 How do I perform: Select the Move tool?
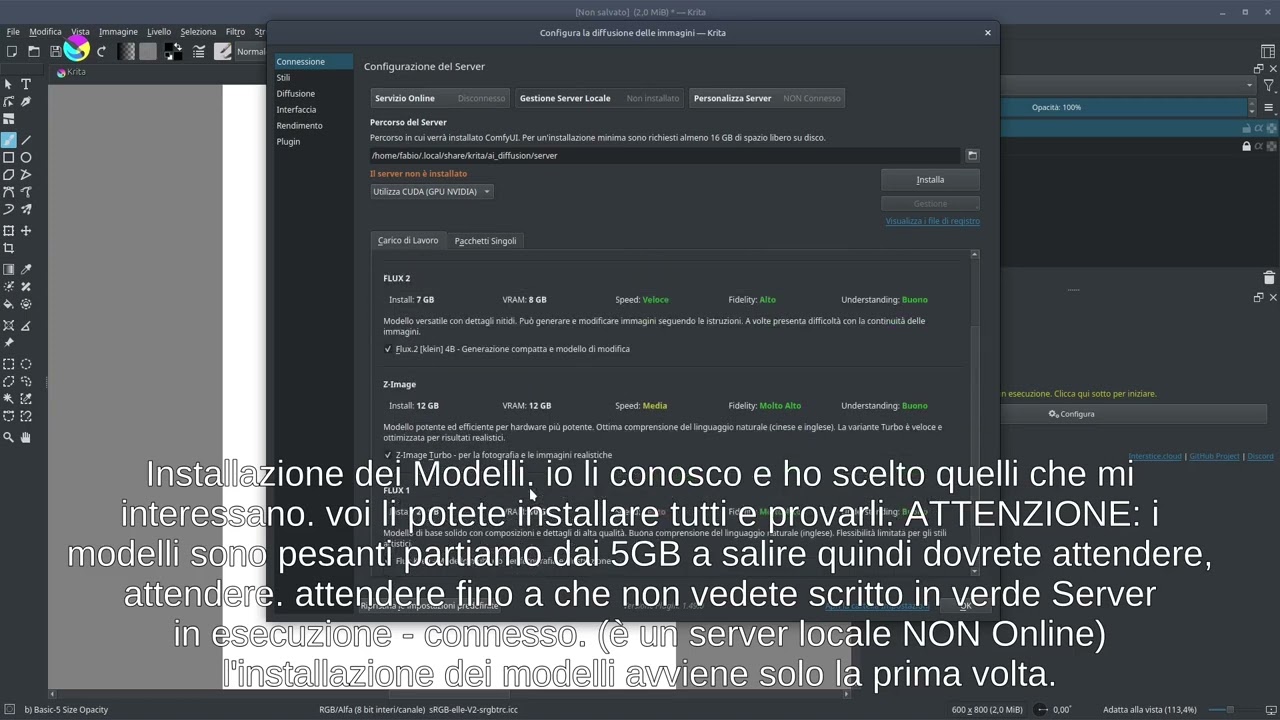pyautogui.click(x=26, y=231)
